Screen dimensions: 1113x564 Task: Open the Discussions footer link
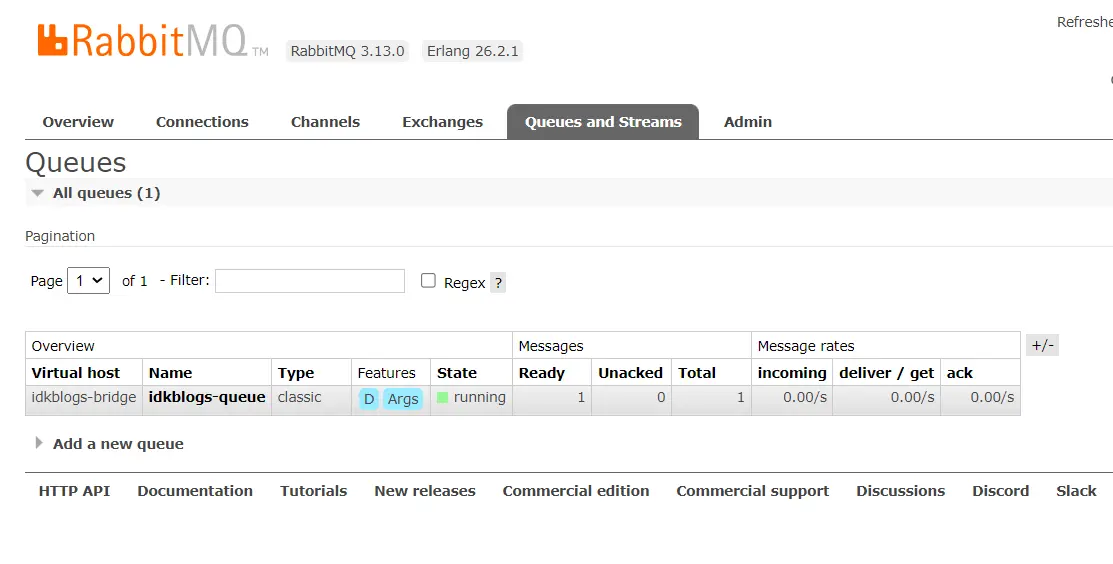(901, 491)
